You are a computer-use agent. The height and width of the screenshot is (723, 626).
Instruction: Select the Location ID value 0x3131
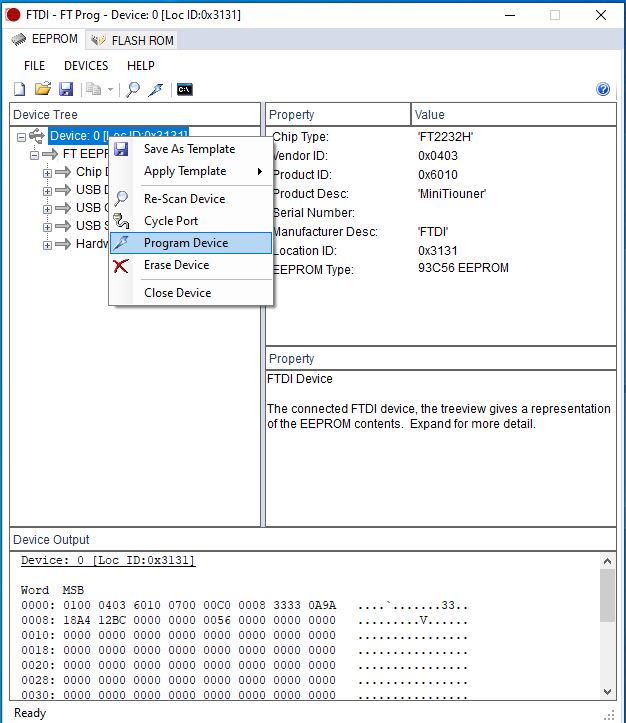(x=438, y=251)
